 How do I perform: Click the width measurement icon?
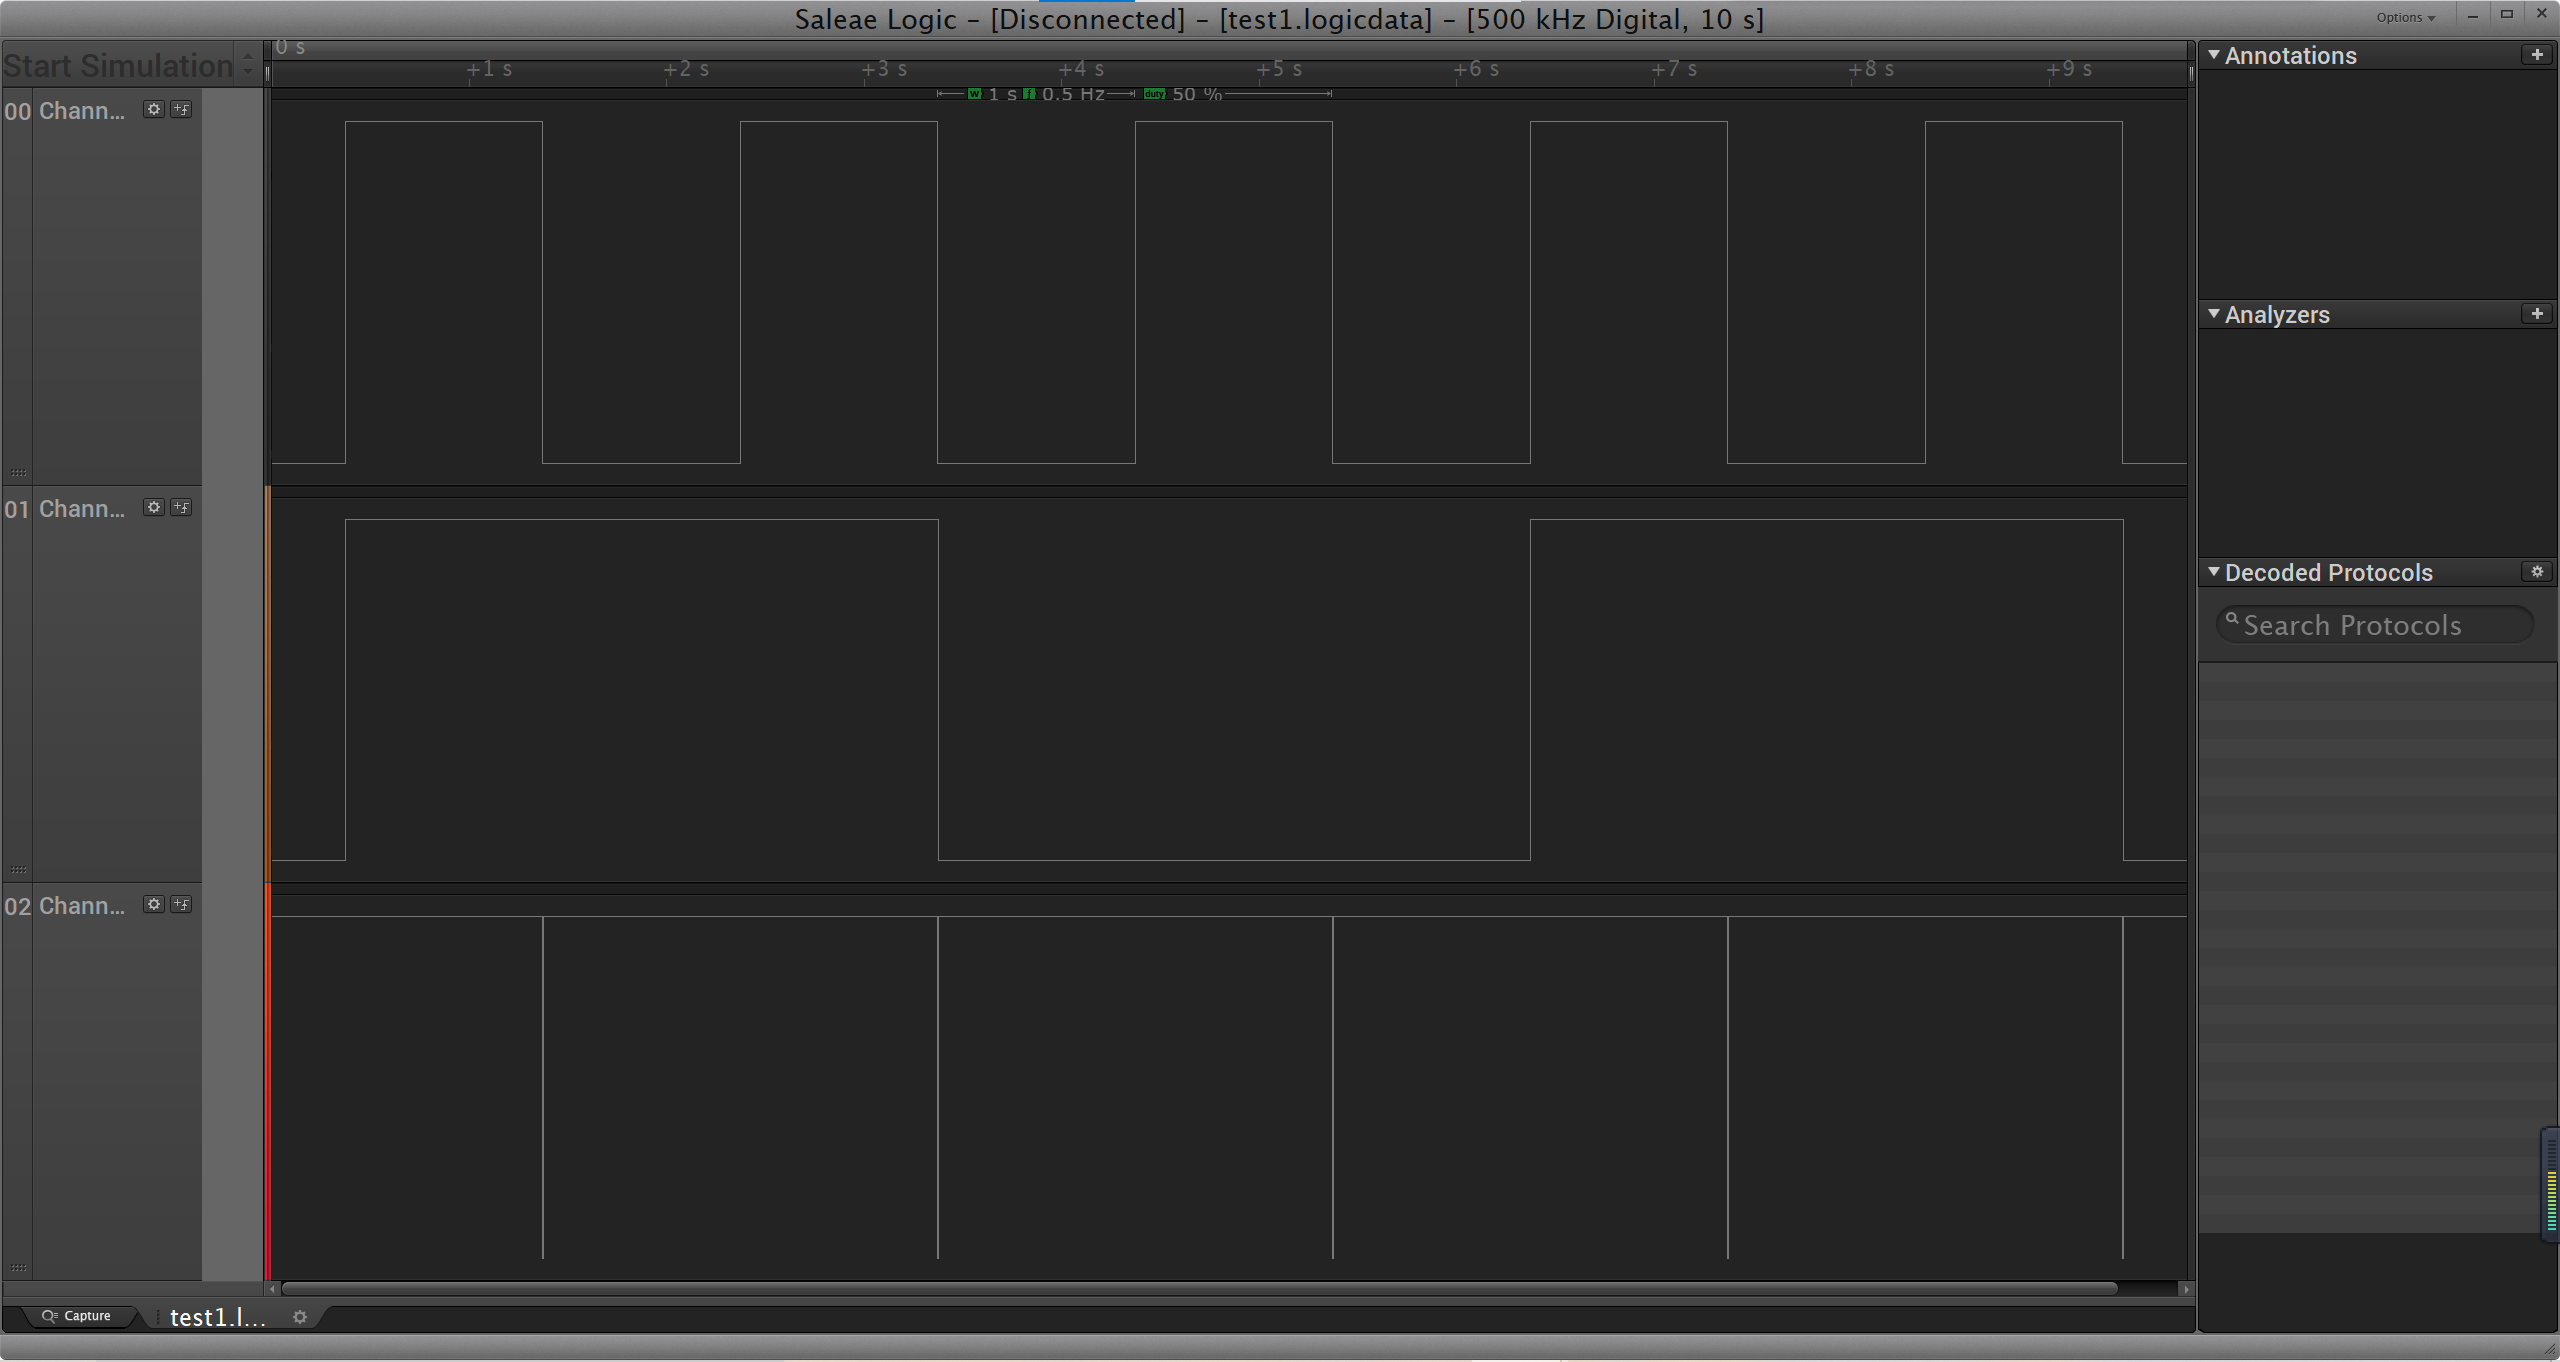tap(975, 94)
